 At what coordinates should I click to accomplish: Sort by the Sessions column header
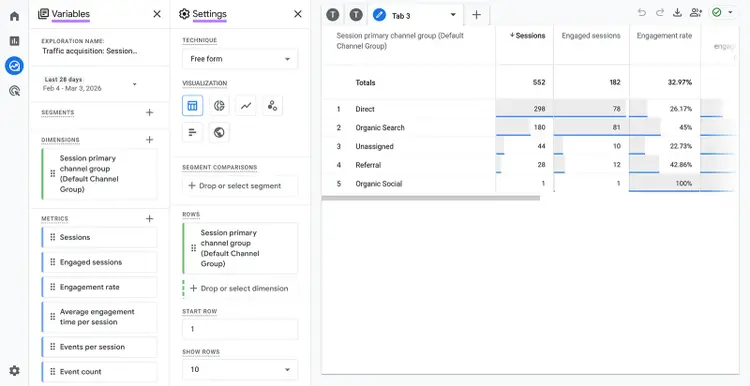click(527, 35)
